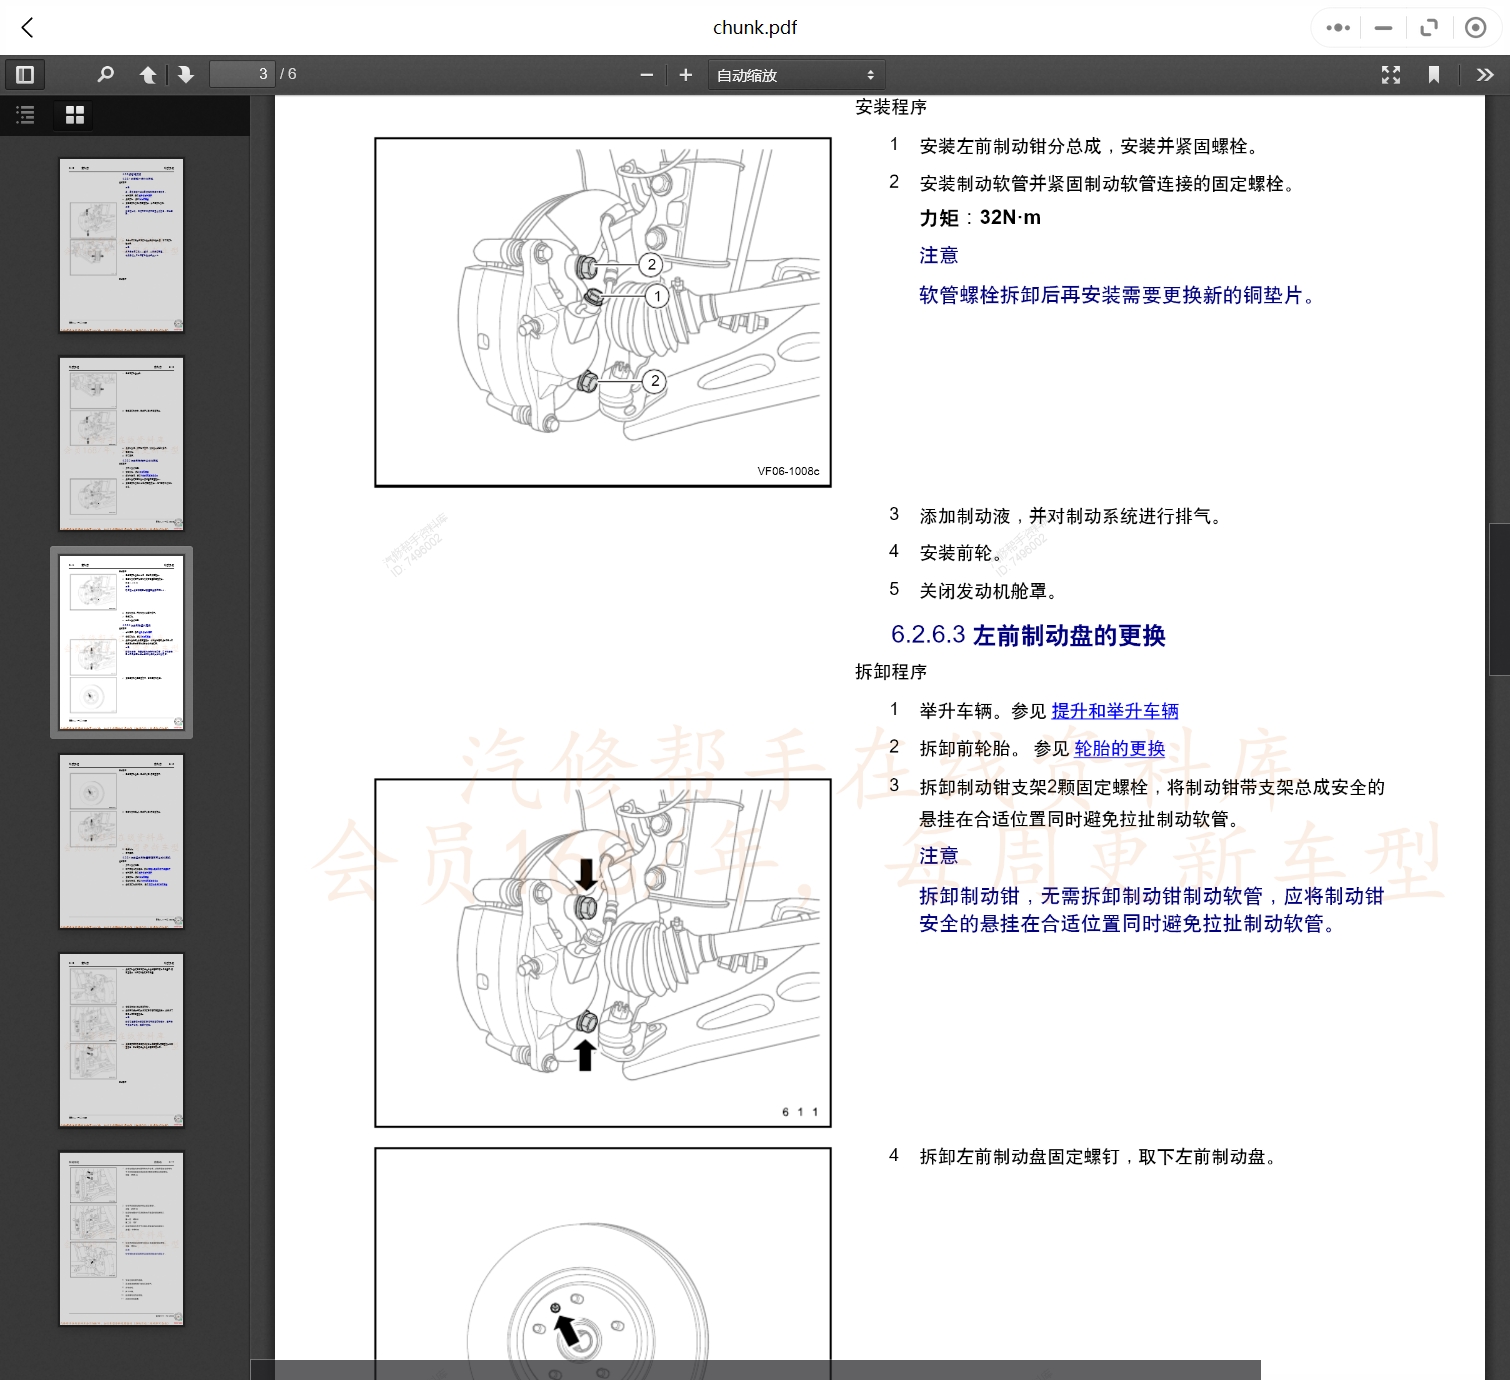Open the ellipsis options menu top right
Viewport: 1510px width, 1380px height.
click(x=1336, y=27)
